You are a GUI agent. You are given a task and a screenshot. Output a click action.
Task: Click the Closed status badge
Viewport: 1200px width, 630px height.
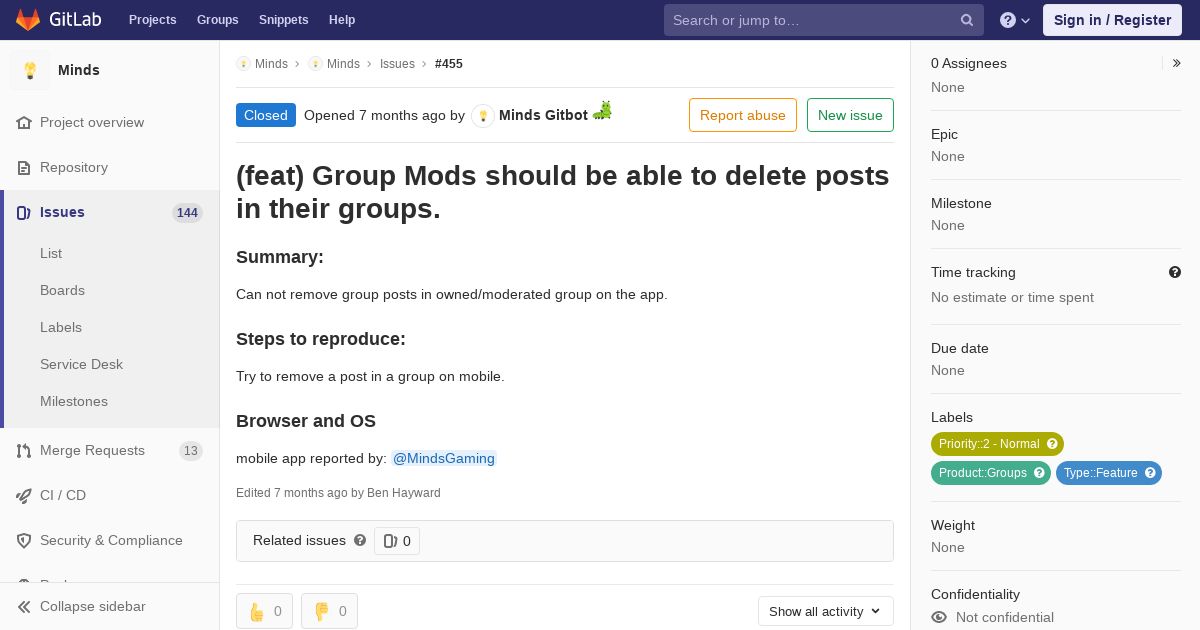coord(266,115)
